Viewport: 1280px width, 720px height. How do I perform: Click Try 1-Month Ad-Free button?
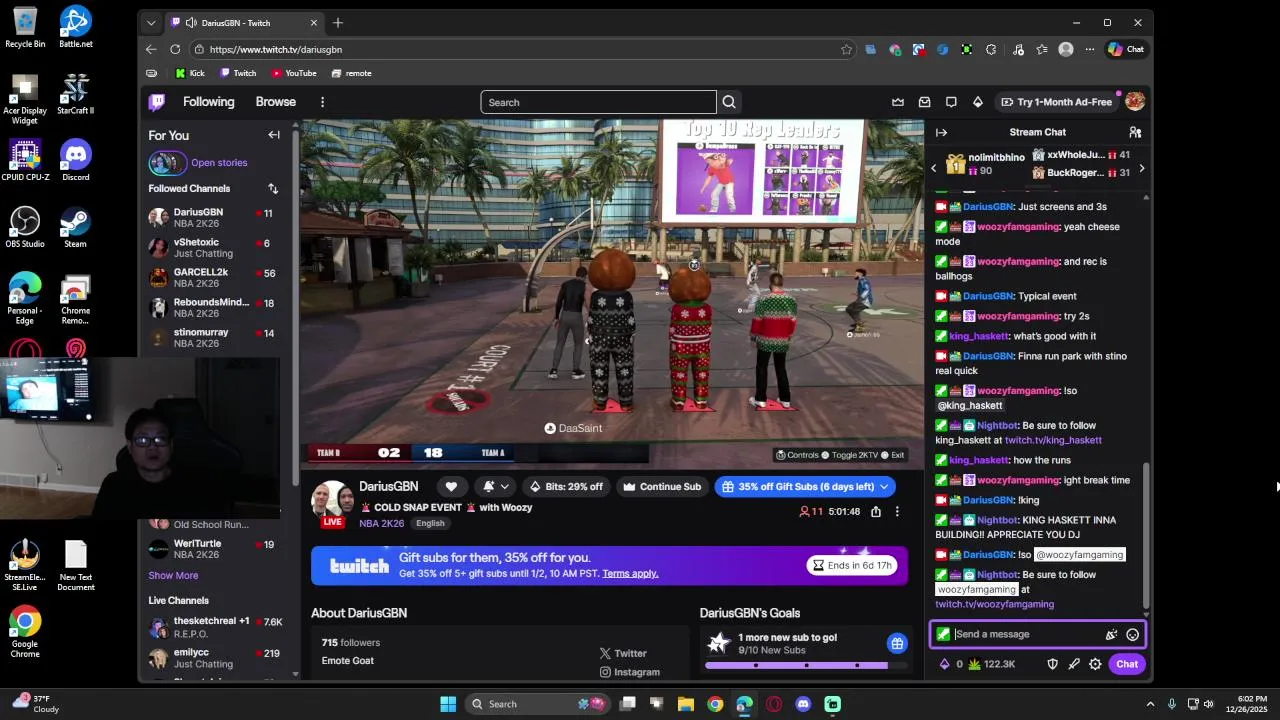[x=1056, y=102]
